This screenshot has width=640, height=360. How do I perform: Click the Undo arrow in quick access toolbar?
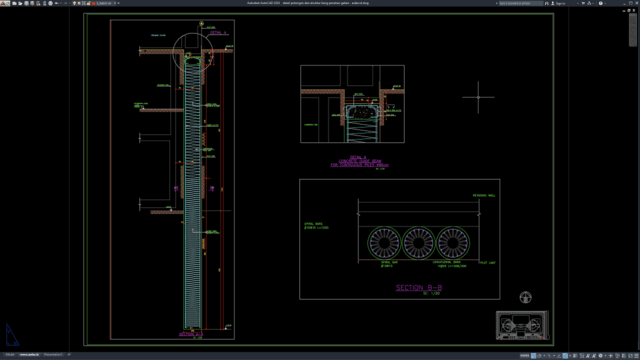pyautogui.click(x=57, y=3)
